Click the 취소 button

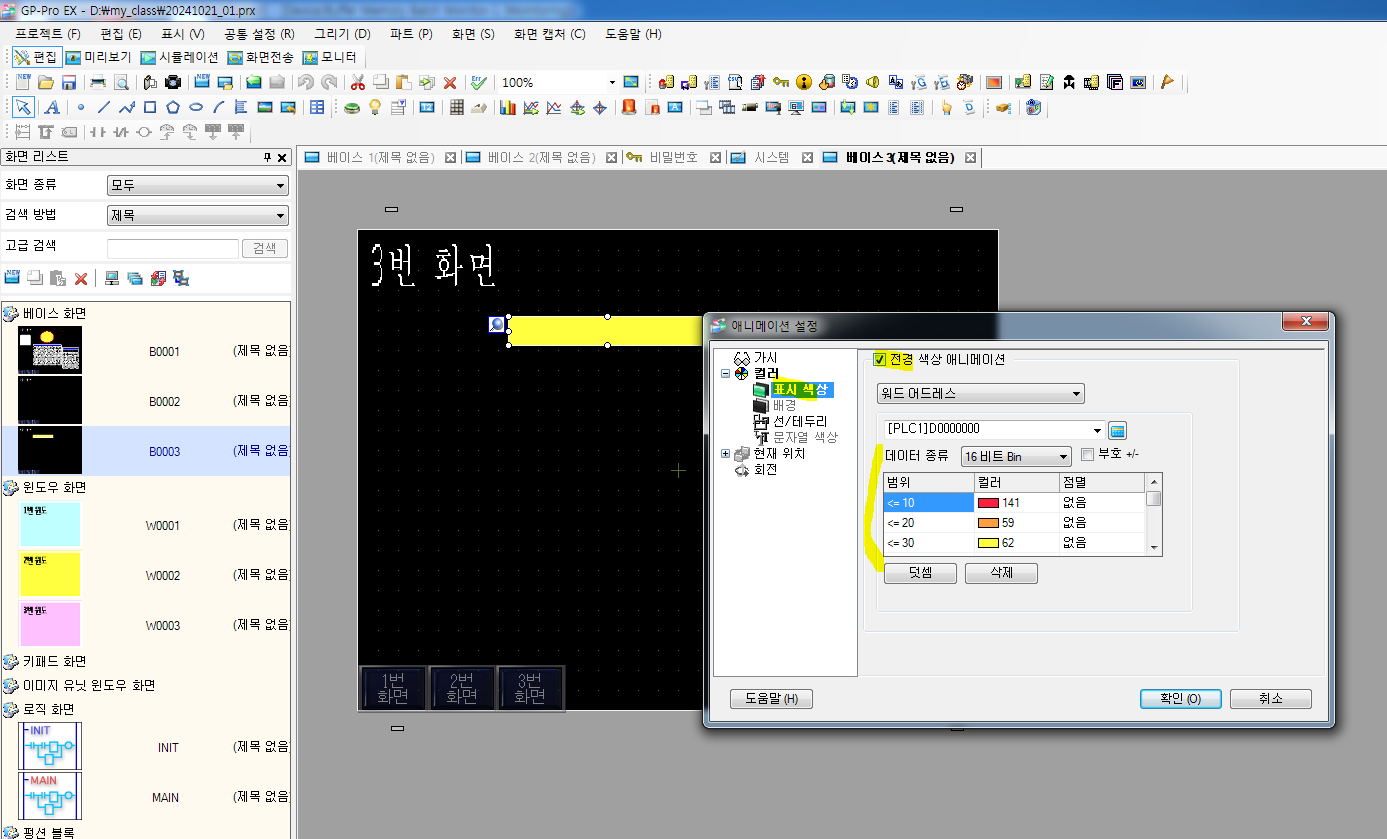[x=1270, y=699]
